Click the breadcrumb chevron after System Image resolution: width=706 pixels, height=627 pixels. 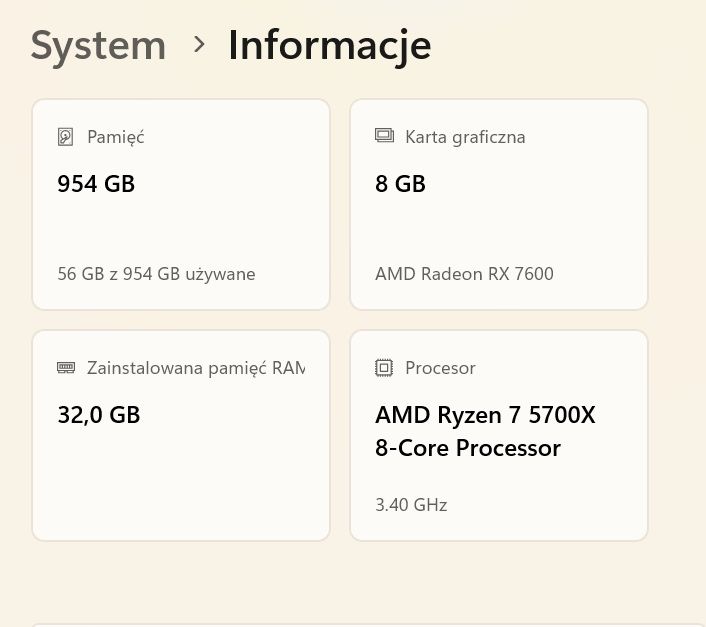tap(199, 44)
